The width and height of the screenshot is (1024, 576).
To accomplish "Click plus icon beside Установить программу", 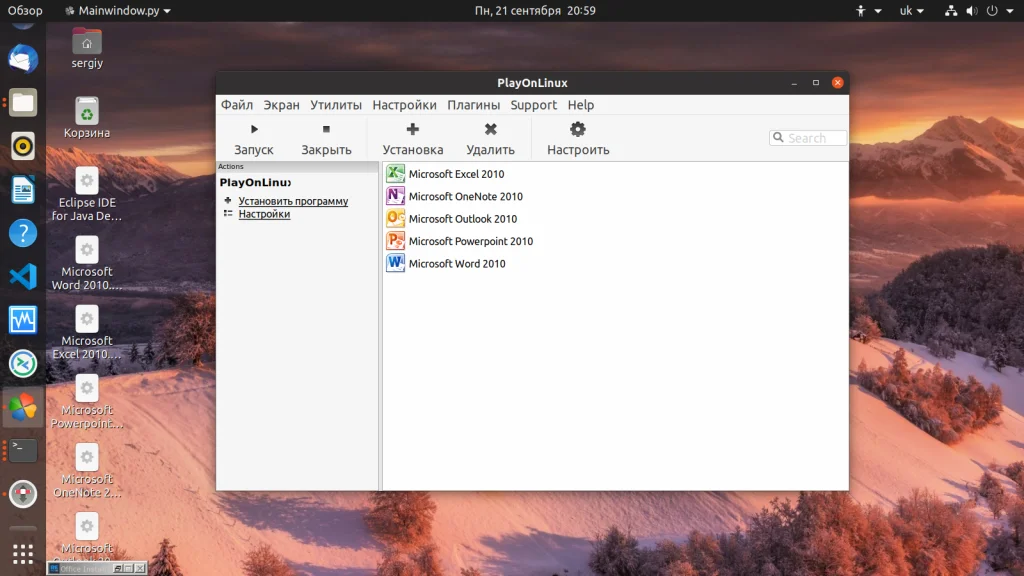I will point(227,200).
